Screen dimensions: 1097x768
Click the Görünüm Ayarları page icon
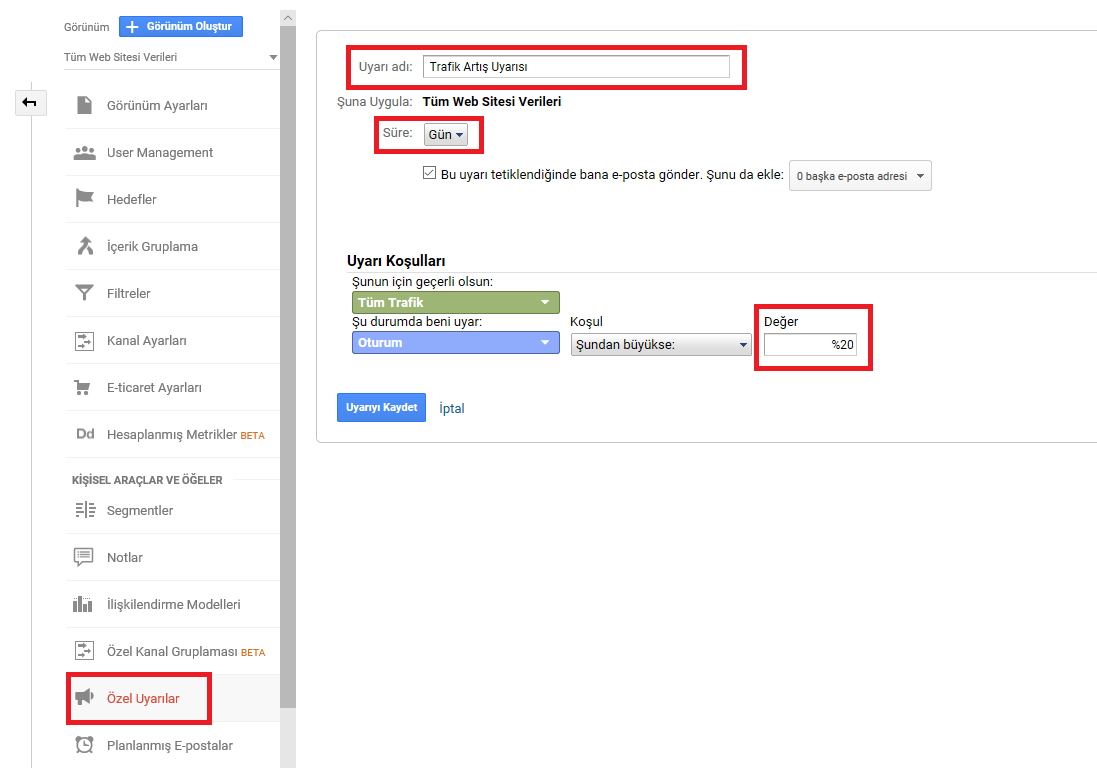(x=85, y=105)
